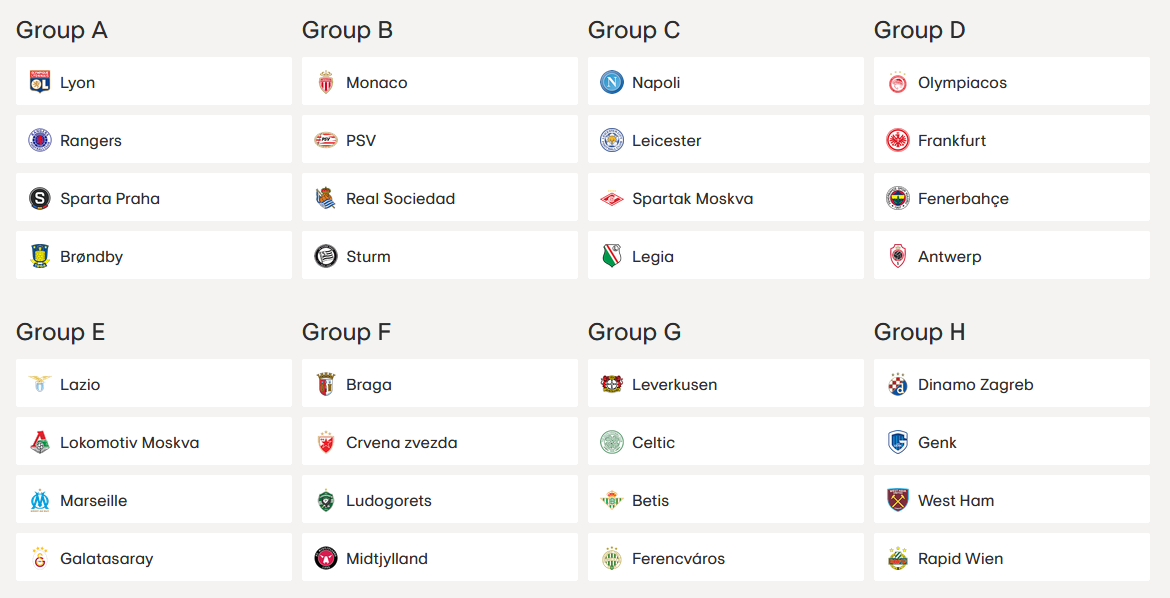The image size is (1170, 598).
Task: Click the Napoli crest icon
Action: coord(612,82)
